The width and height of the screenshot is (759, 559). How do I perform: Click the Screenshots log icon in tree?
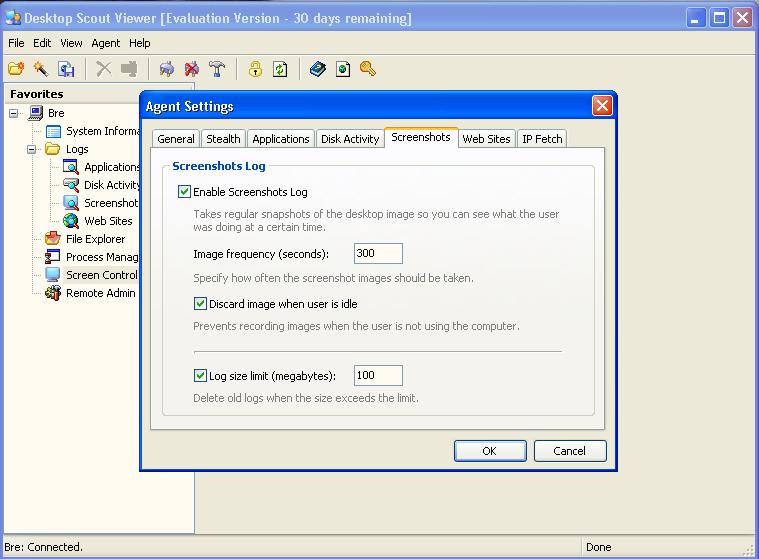[71, 203]
